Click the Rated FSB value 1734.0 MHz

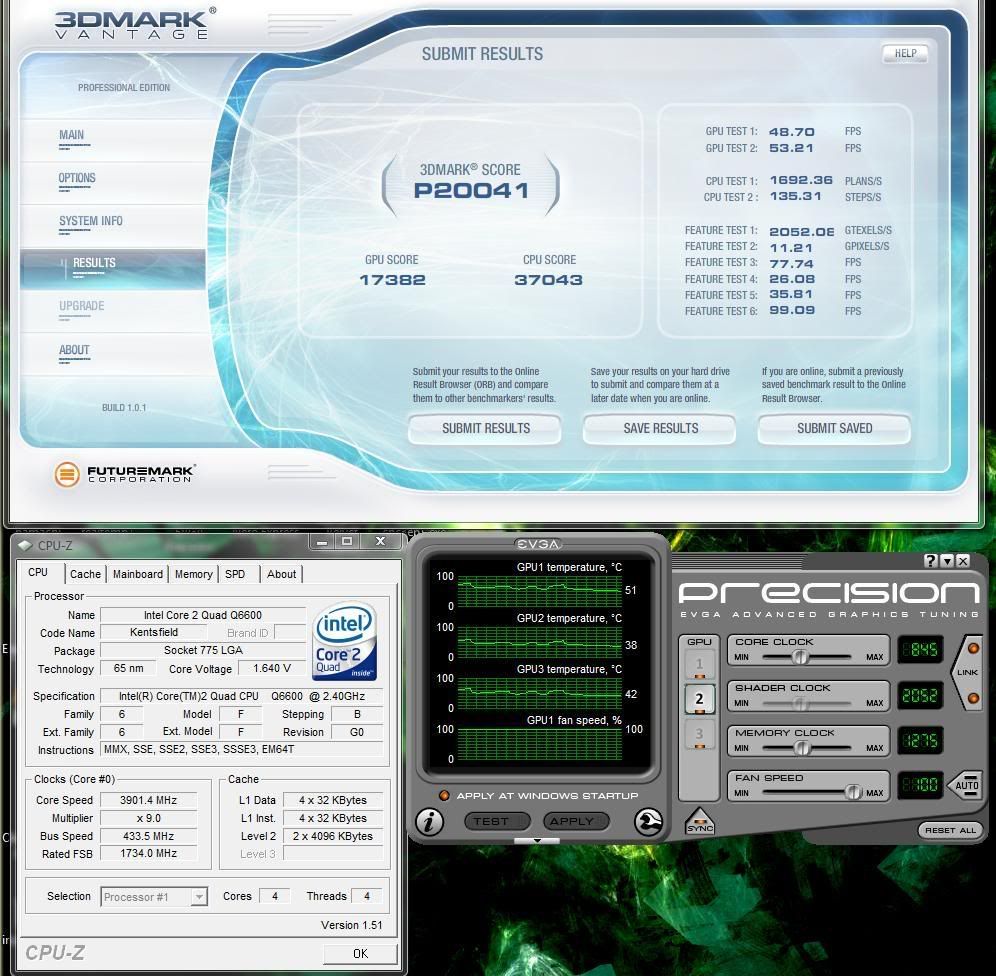click(149, 853)
